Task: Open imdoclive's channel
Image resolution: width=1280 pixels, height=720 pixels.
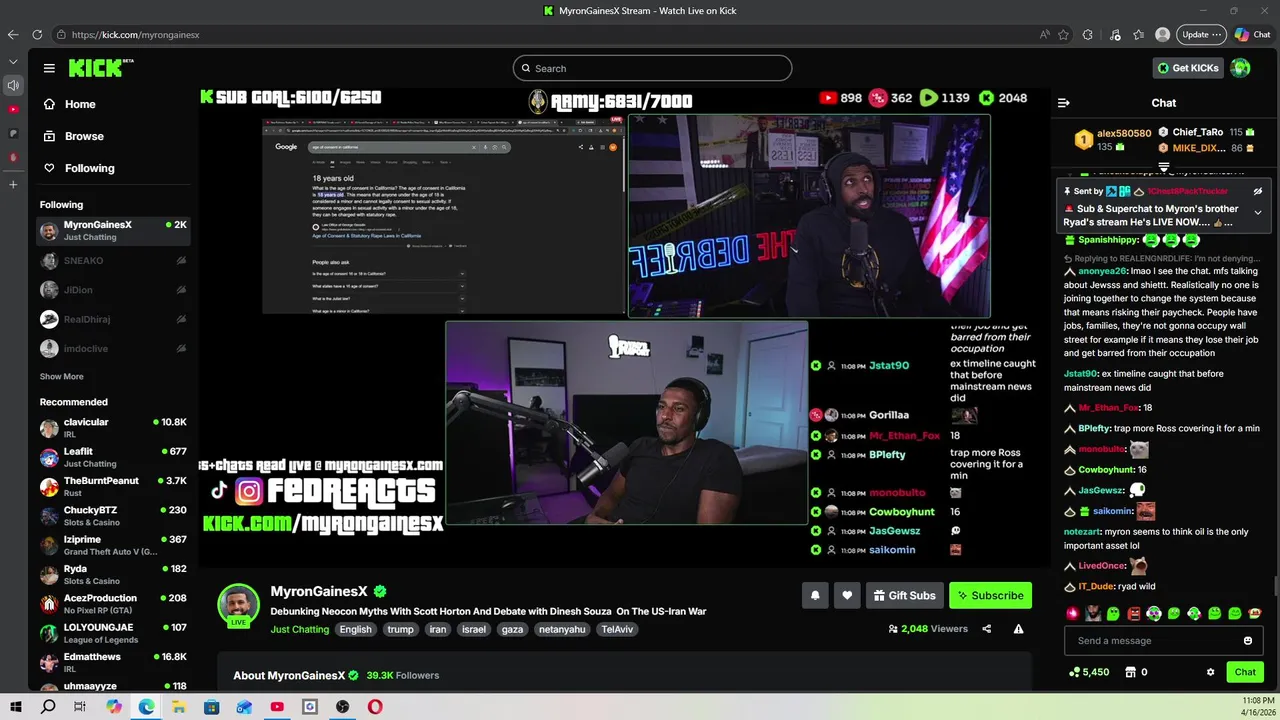Action: click(113, 349)
